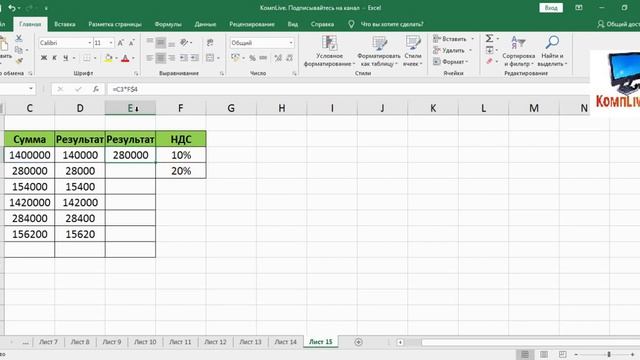Click the Undo arrow icon
This screenshot has width=640, height=360.
point(12,8)
